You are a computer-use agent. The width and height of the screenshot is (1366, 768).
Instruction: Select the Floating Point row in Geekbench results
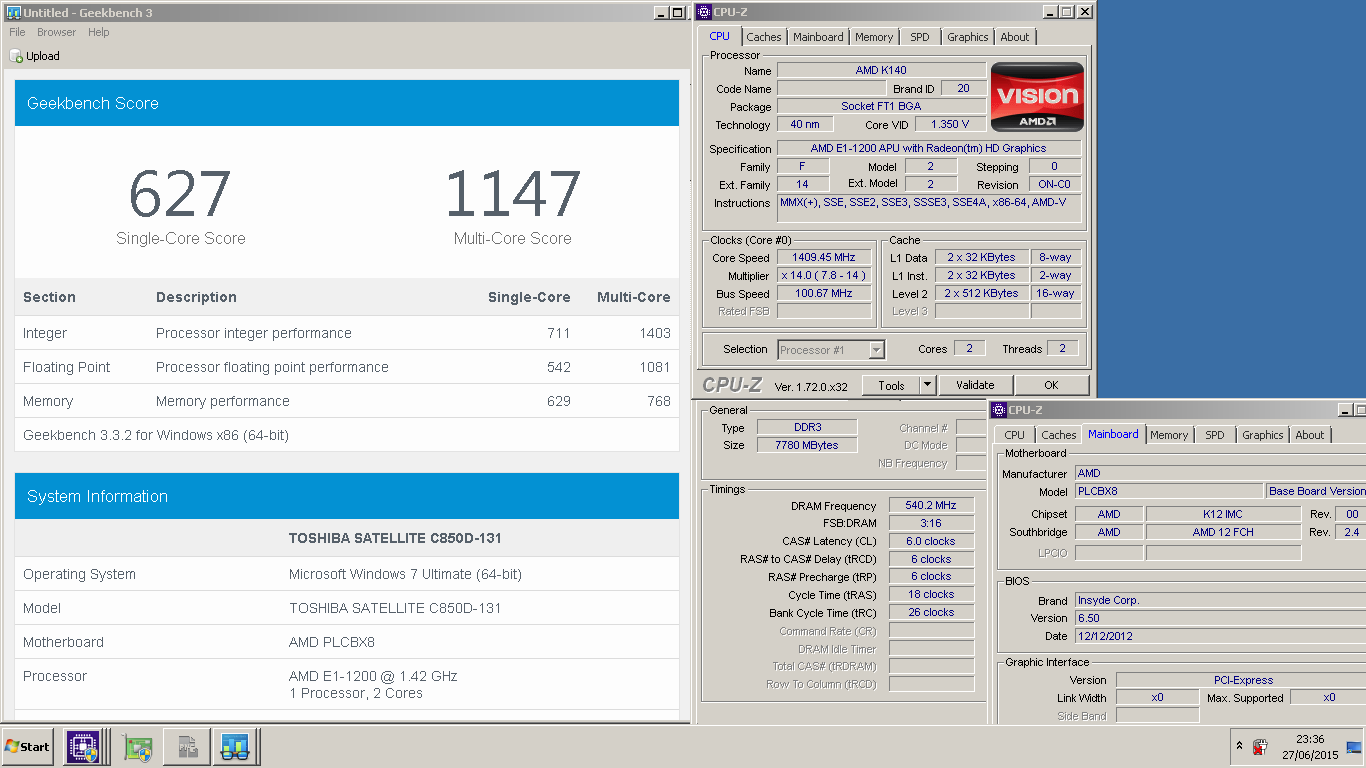coord(347,367)
